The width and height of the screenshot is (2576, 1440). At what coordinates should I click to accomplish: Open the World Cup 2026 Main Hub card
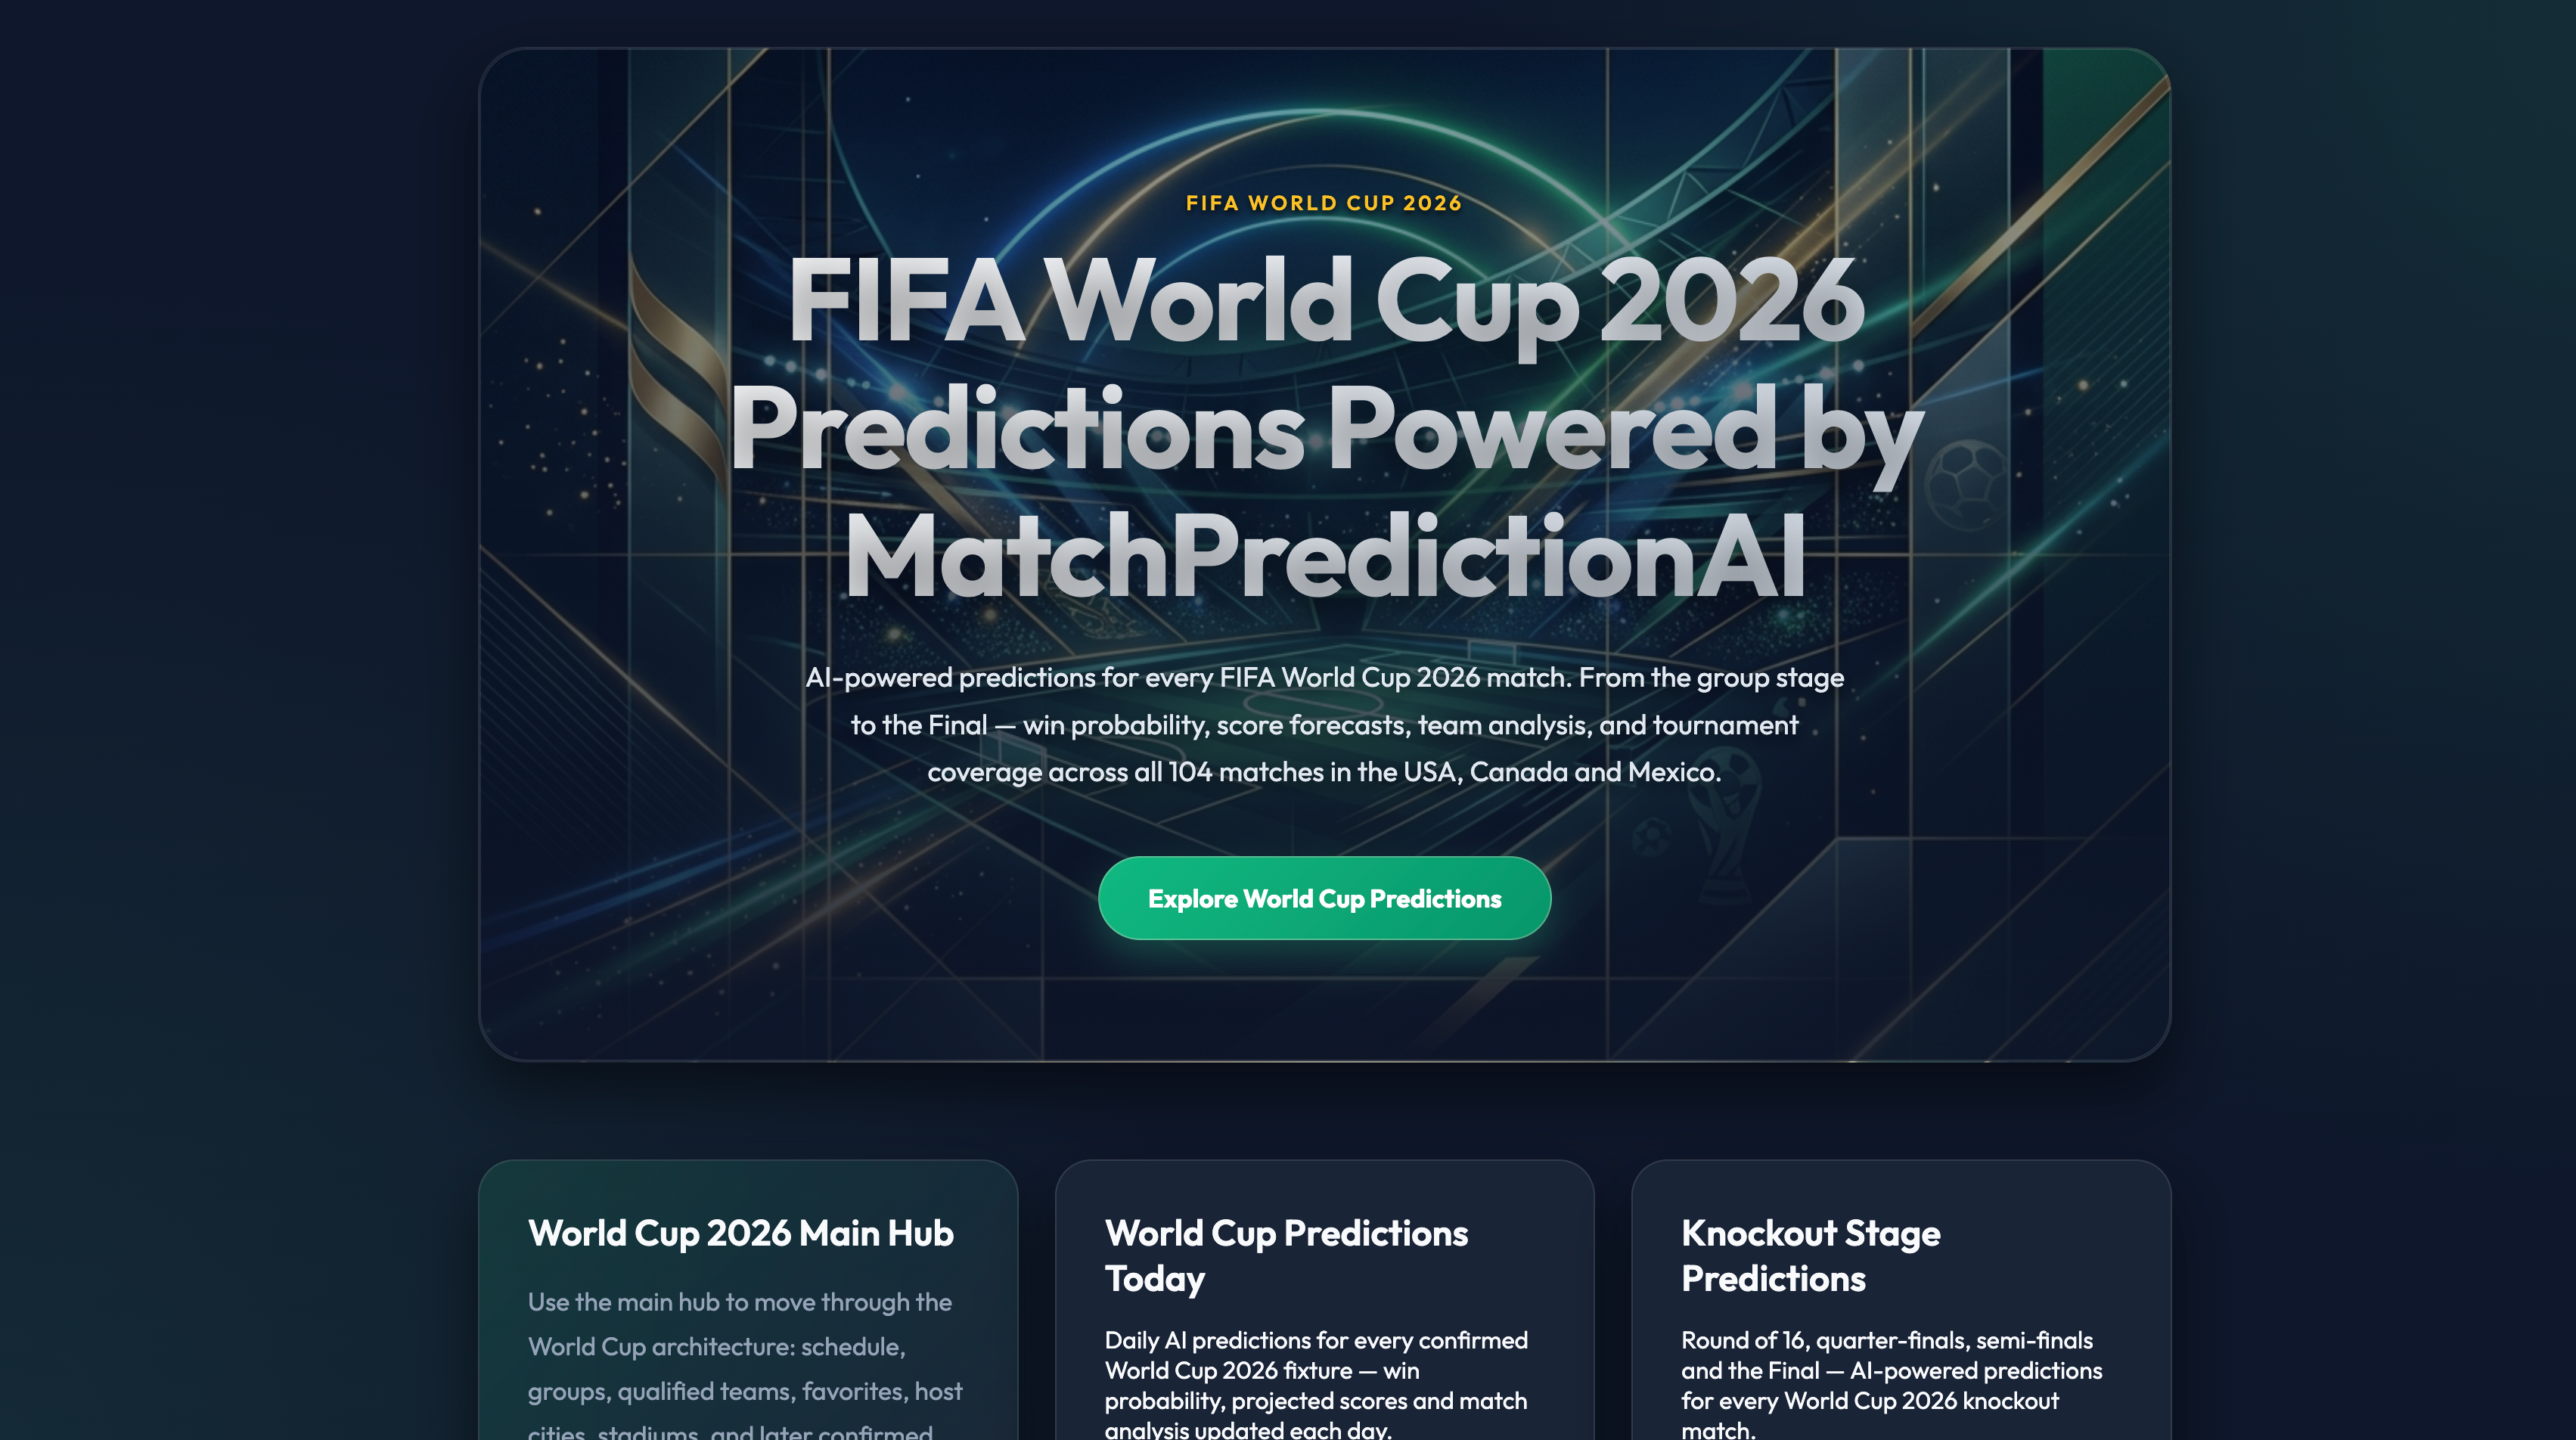pos(748,1300)
